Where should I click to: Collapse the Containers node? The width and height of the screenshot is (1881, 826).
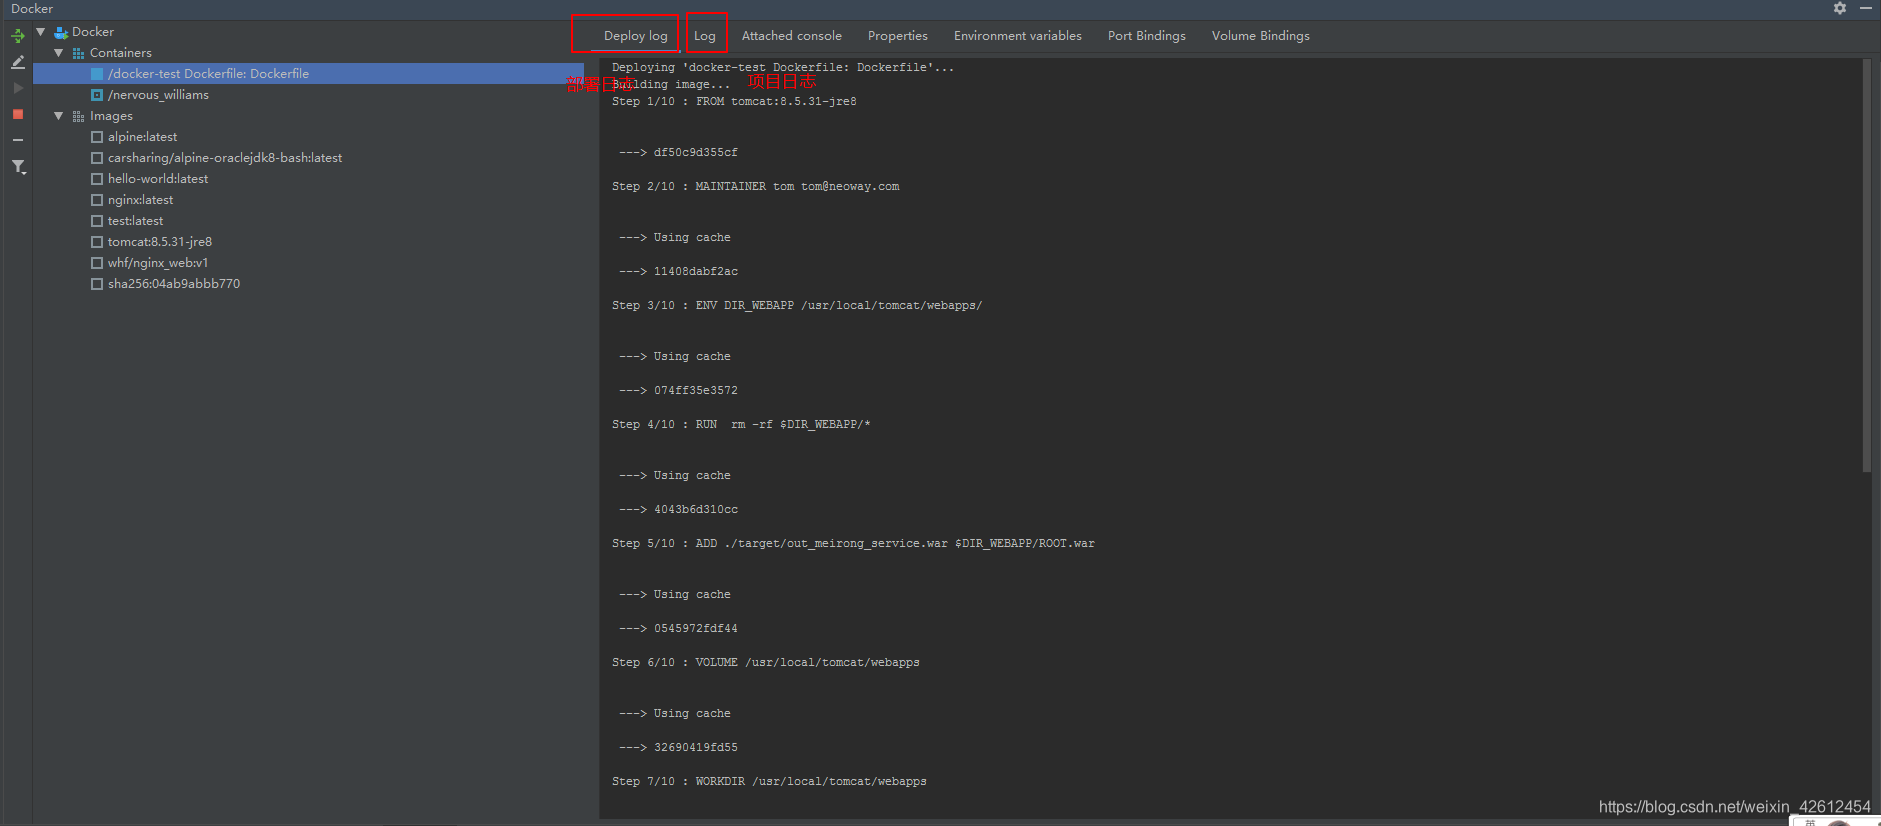point(59,53)
